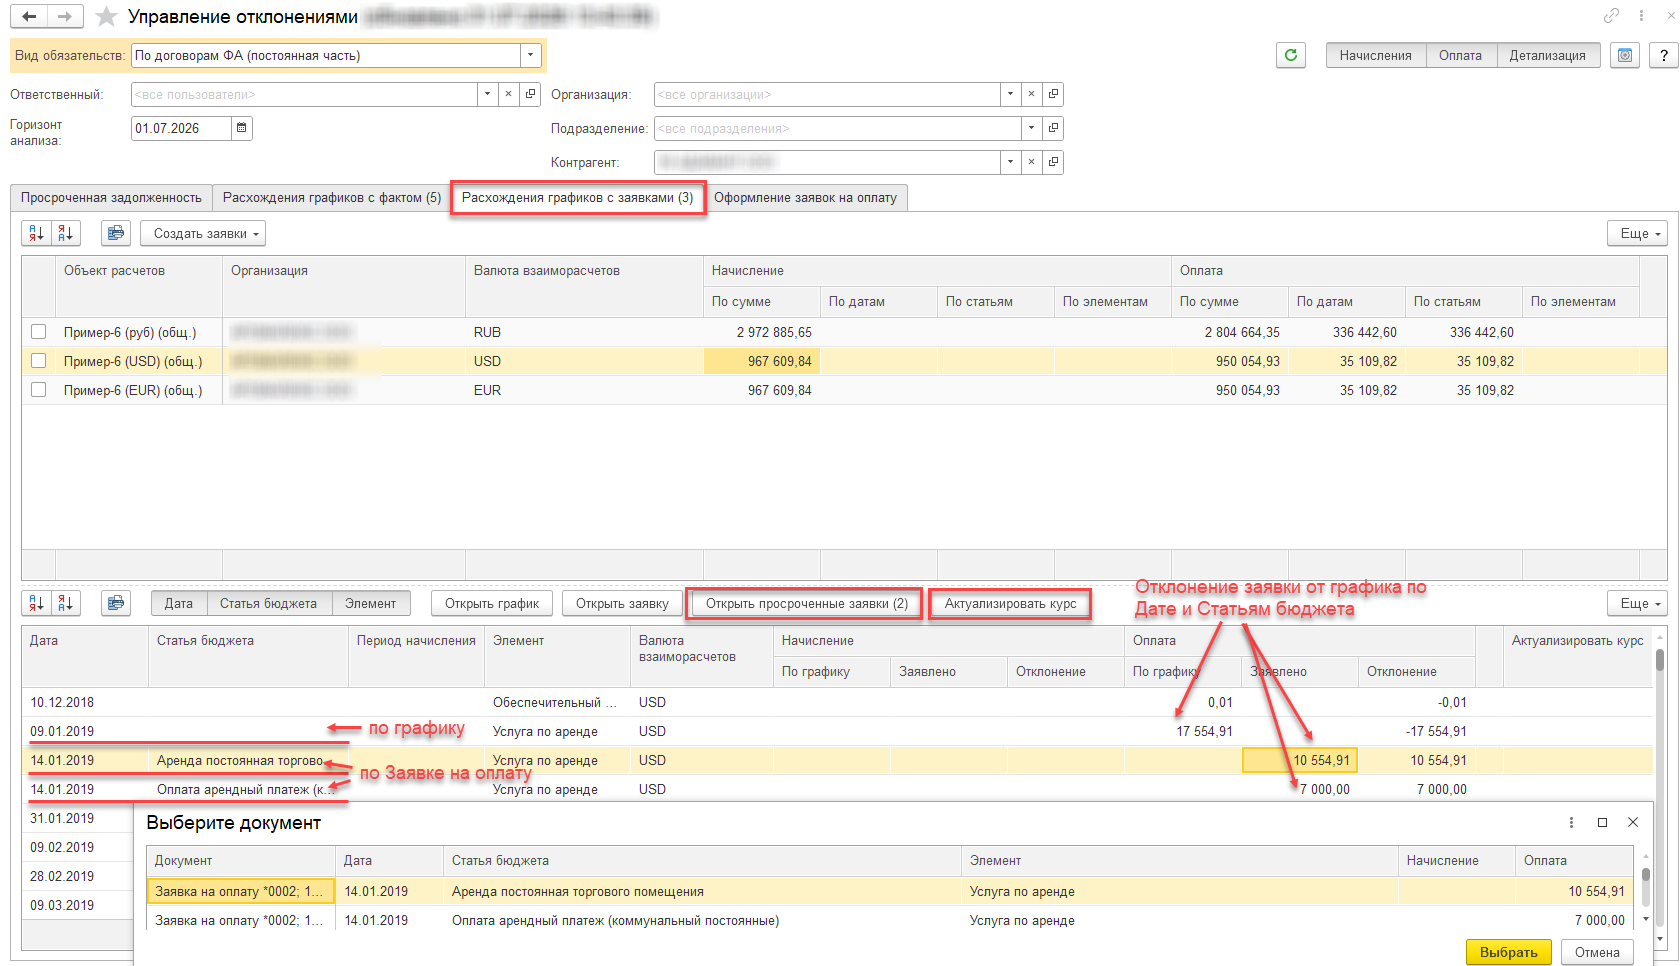The height and width of the screenshot is (966, 1680).
Task: Click Открыть заявку button
Action: coord(622,603)
